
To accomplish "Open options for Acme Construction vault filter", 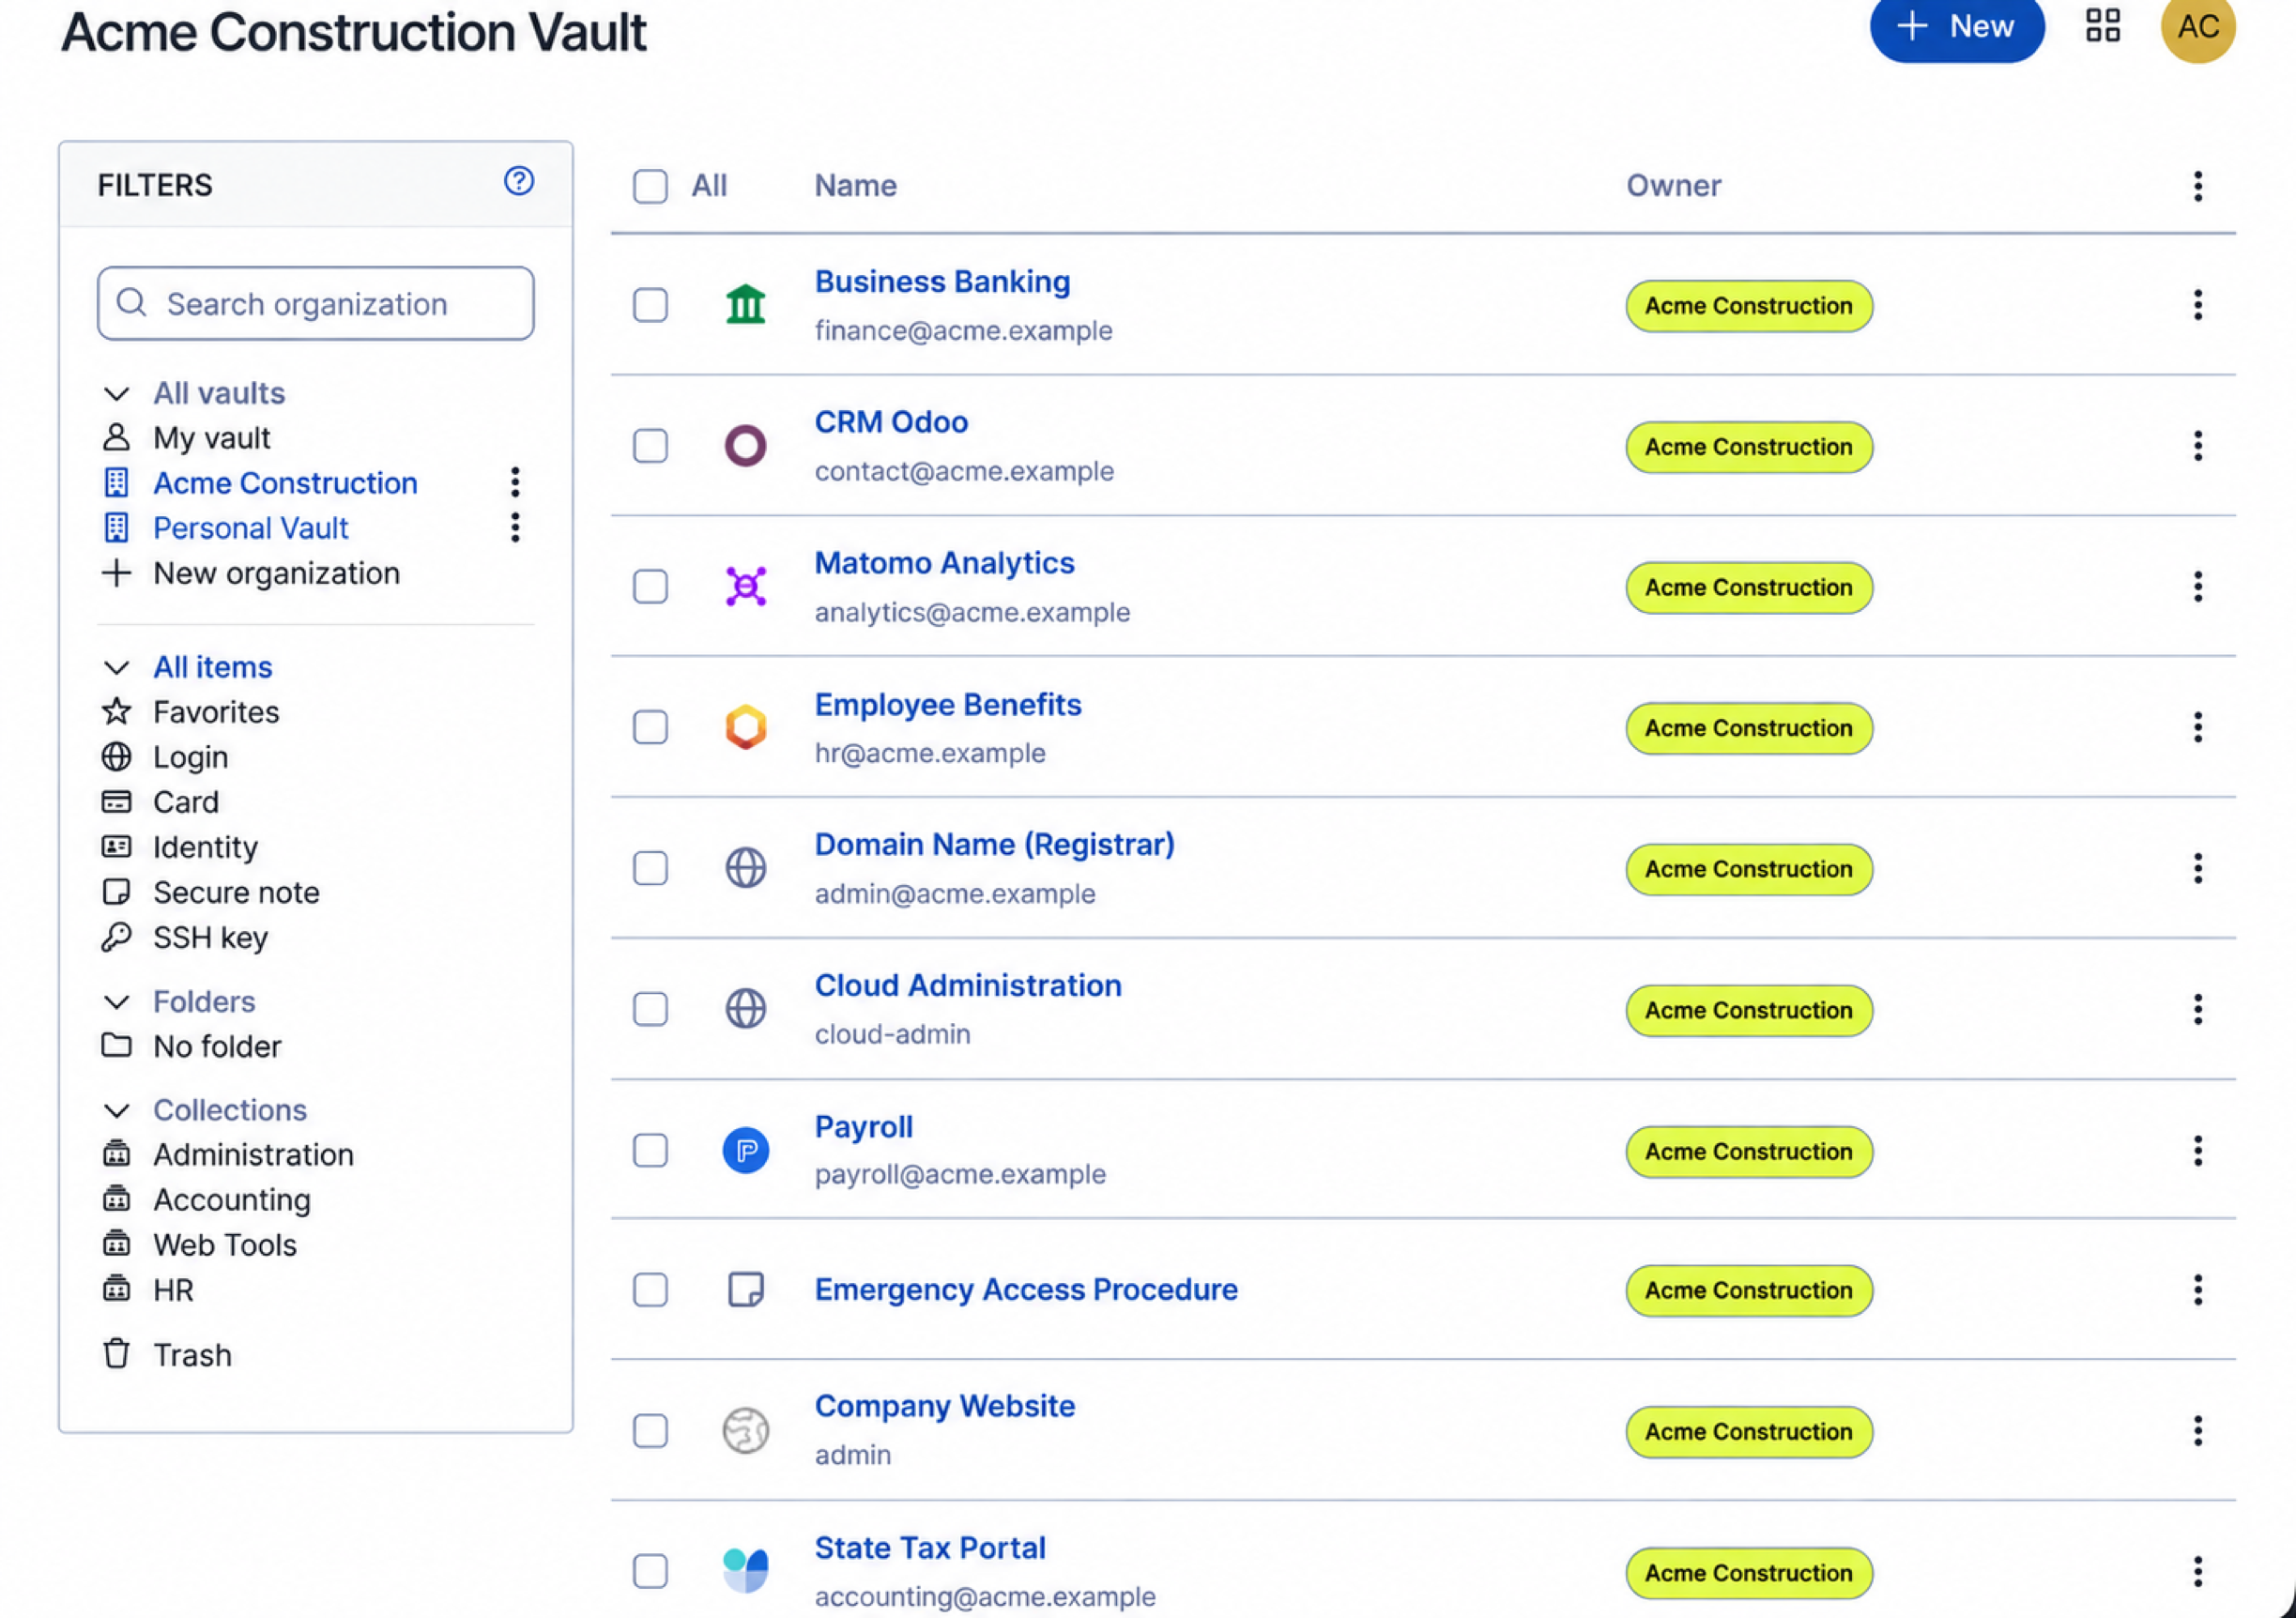I will [x=515, y=482].
